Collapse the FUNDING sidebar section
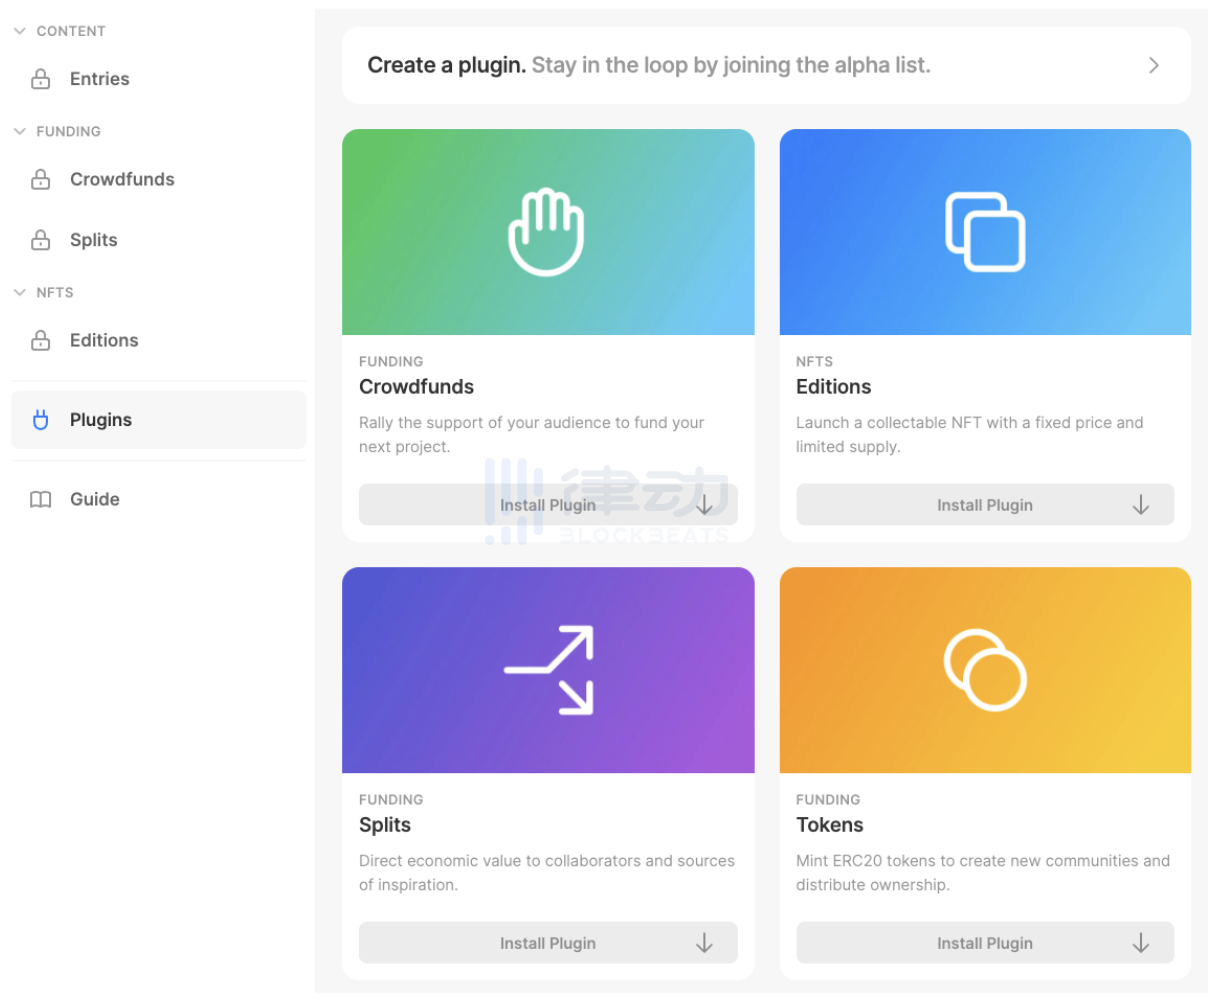The width and height of the screenshot is (1214, 1004). click(x=20, y=131)
